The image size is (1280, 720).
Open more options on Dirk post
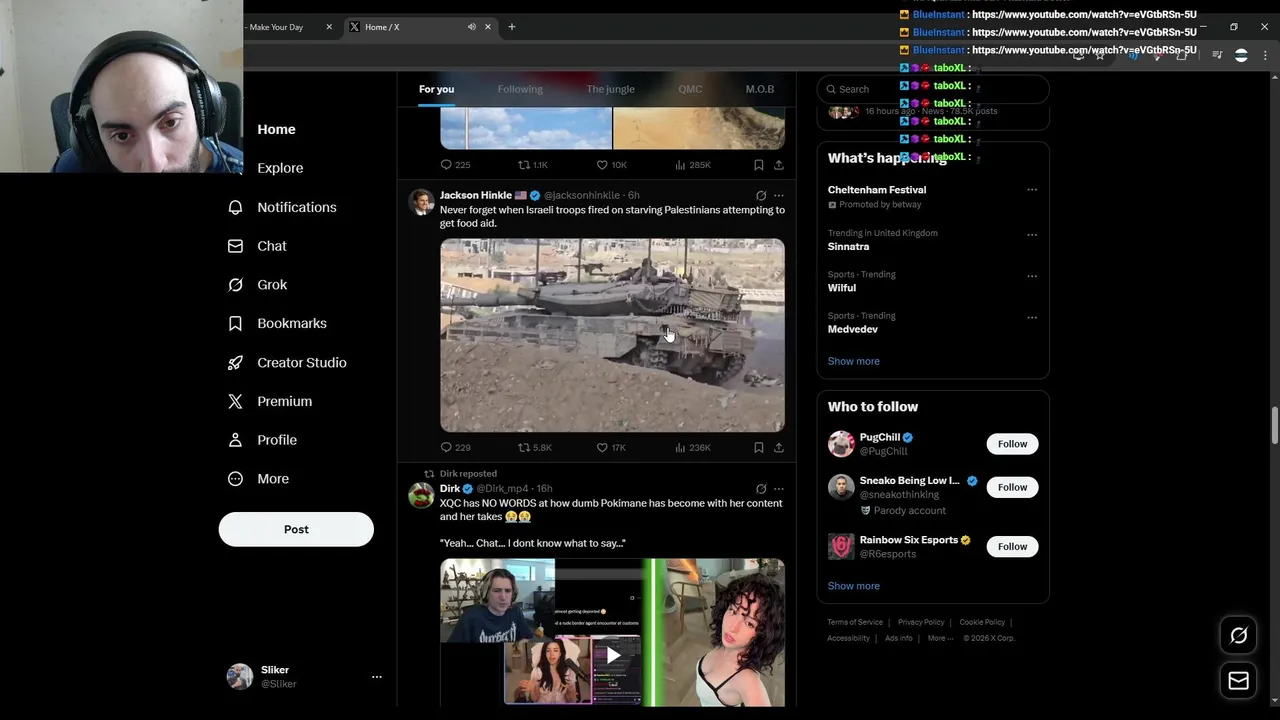pos(779,489)
